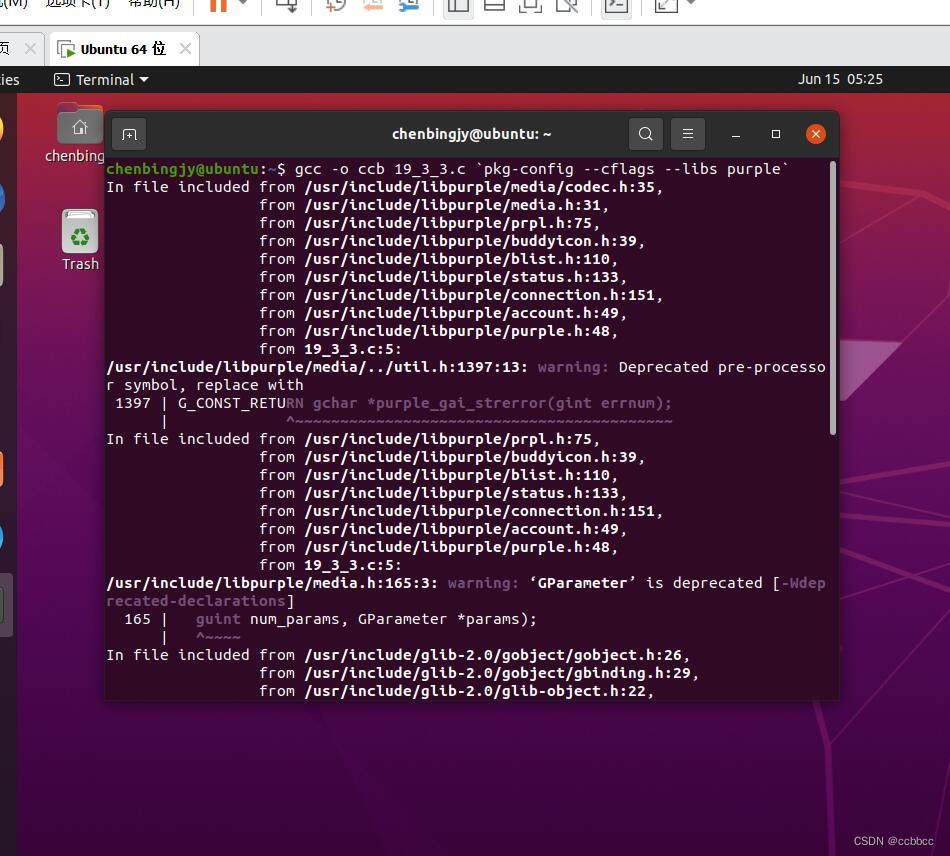The width and height of the screenshot is (950, 856).
Task: Select the Ubuntu 64 位 tab
Action: pyautogui.click(x=123, y=49)
